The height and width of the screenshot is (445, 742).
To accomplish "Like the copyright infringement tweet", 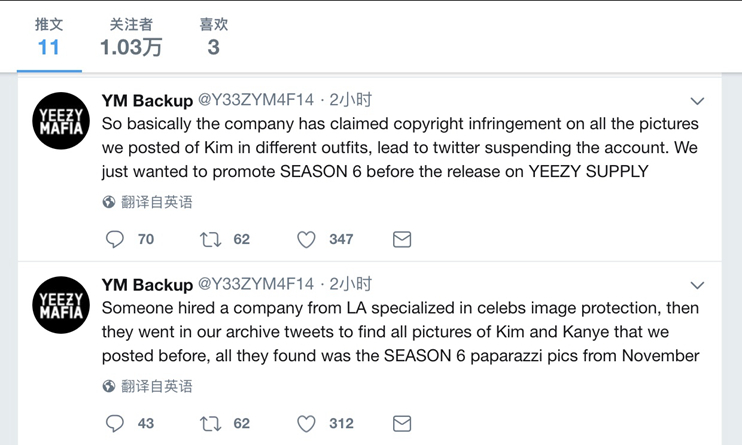I will pyautogui.click(x=306, y=239).
